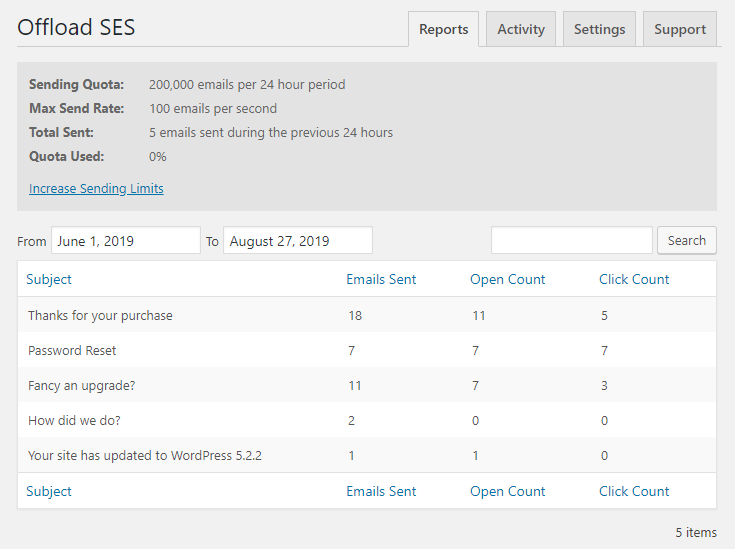Click the From date field
Screen dimensions: 735x549
pyautogui.click(x=126, y=241)
